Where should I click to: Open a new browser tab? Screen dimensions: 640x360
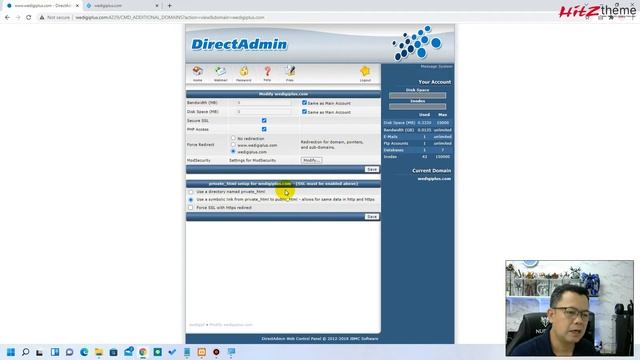tap(169, 6)
